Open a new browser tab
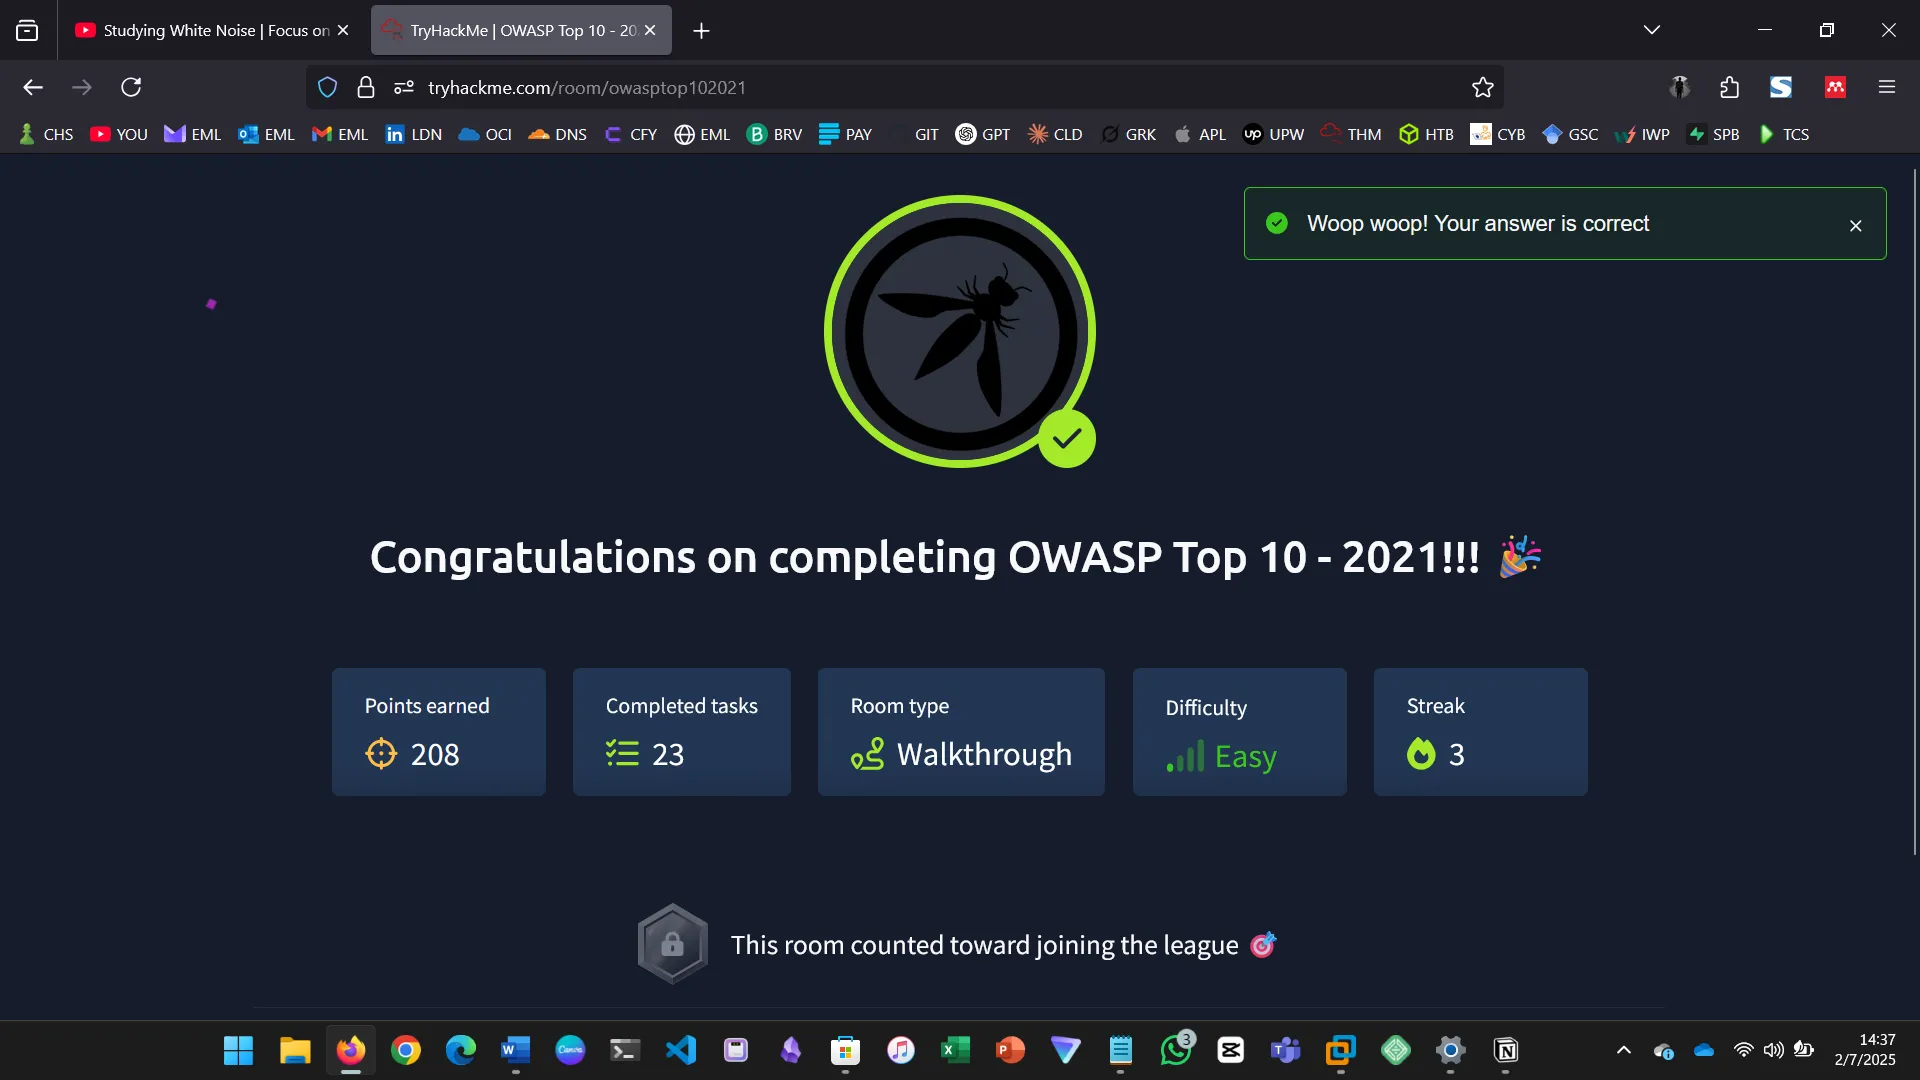This screenshot has height=1080, width=1920. point(701,31)
